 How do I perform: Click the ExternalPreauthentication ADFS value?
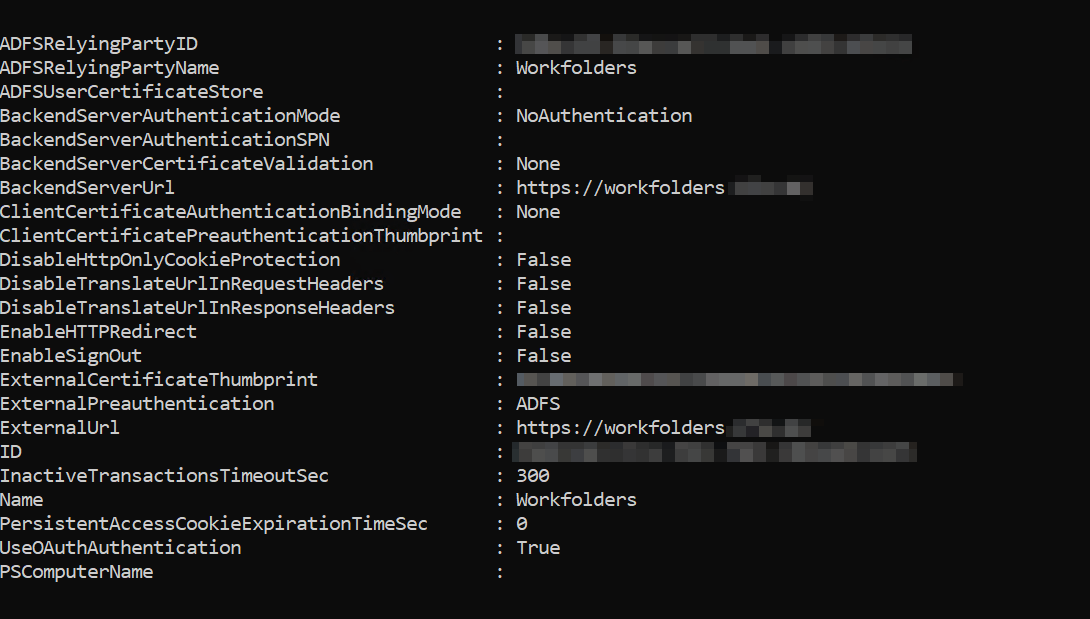pyautogui.click(x=538, y=404)
